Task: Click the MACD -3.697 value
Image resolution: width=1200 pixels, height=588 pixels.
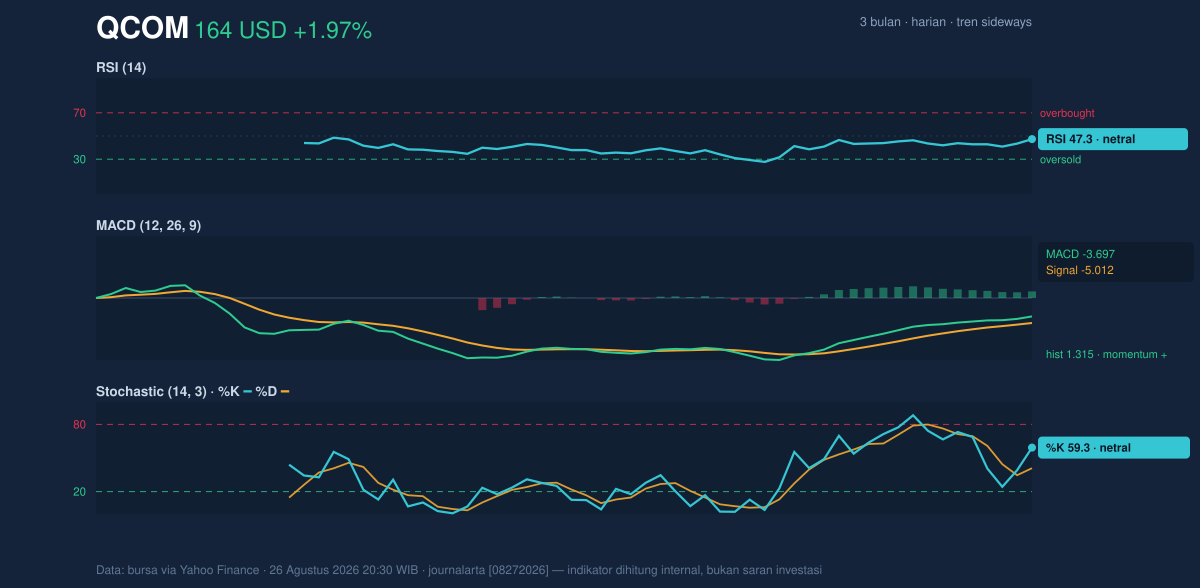Action: [1080, 254]
